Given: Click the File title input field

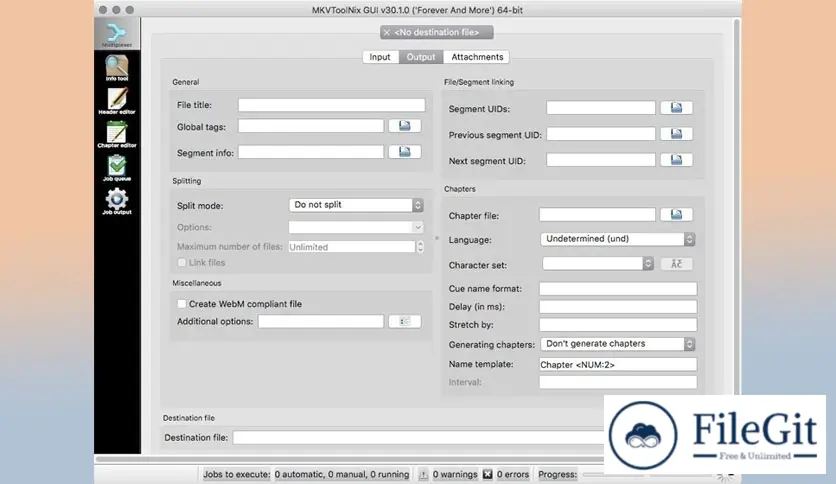Looking at the screenshot, I should (332, 105).
